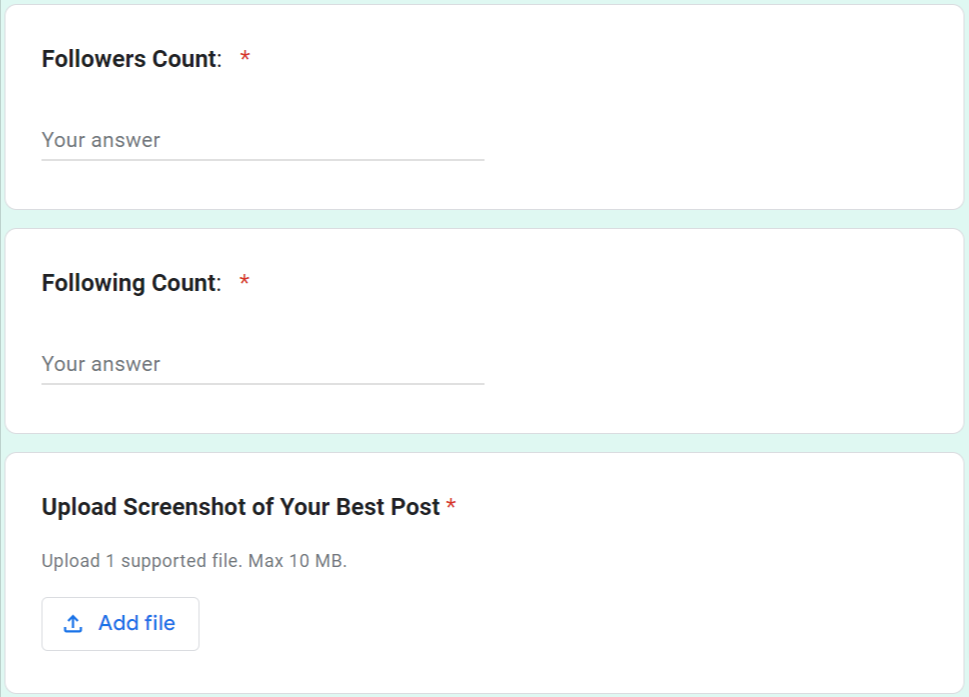
Task: Click the Upload Screenshot of Your Best Post heading
Action: click(x=240, y=507)
